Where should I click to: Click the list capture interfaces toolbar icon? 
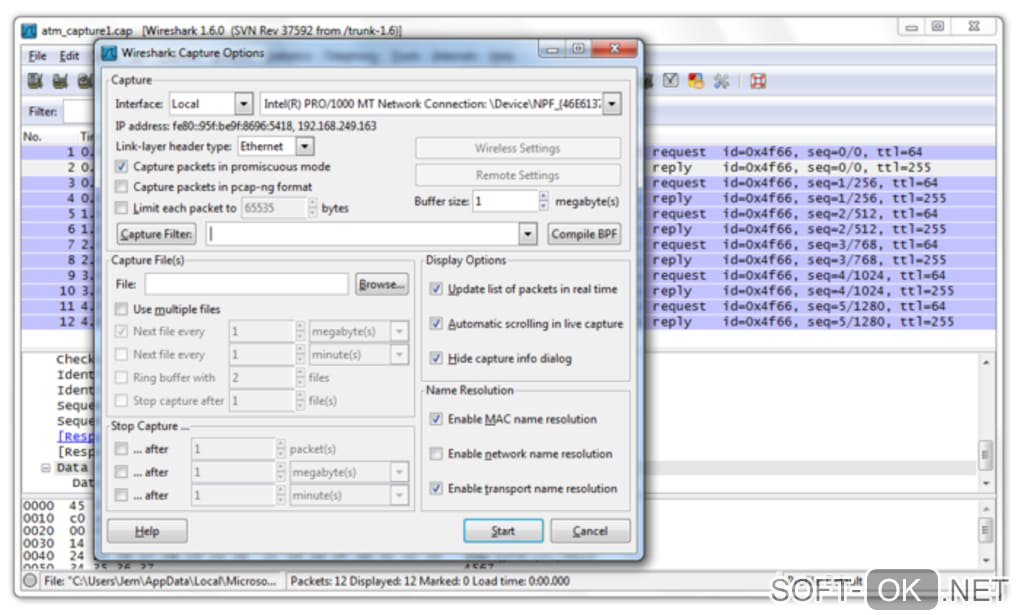click(35, 81)
